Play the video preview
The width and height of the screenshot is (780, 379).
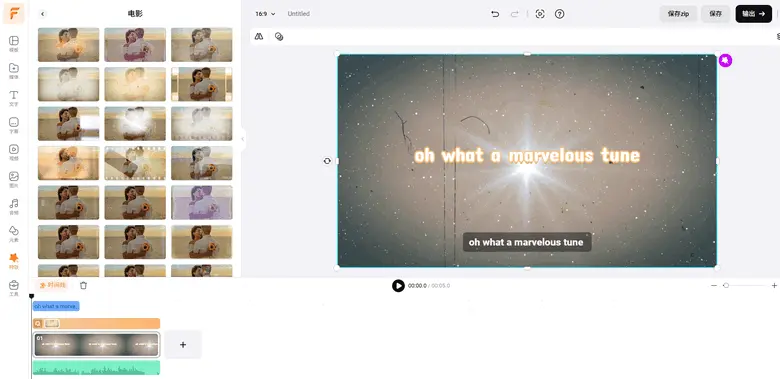tap(398, 285)
